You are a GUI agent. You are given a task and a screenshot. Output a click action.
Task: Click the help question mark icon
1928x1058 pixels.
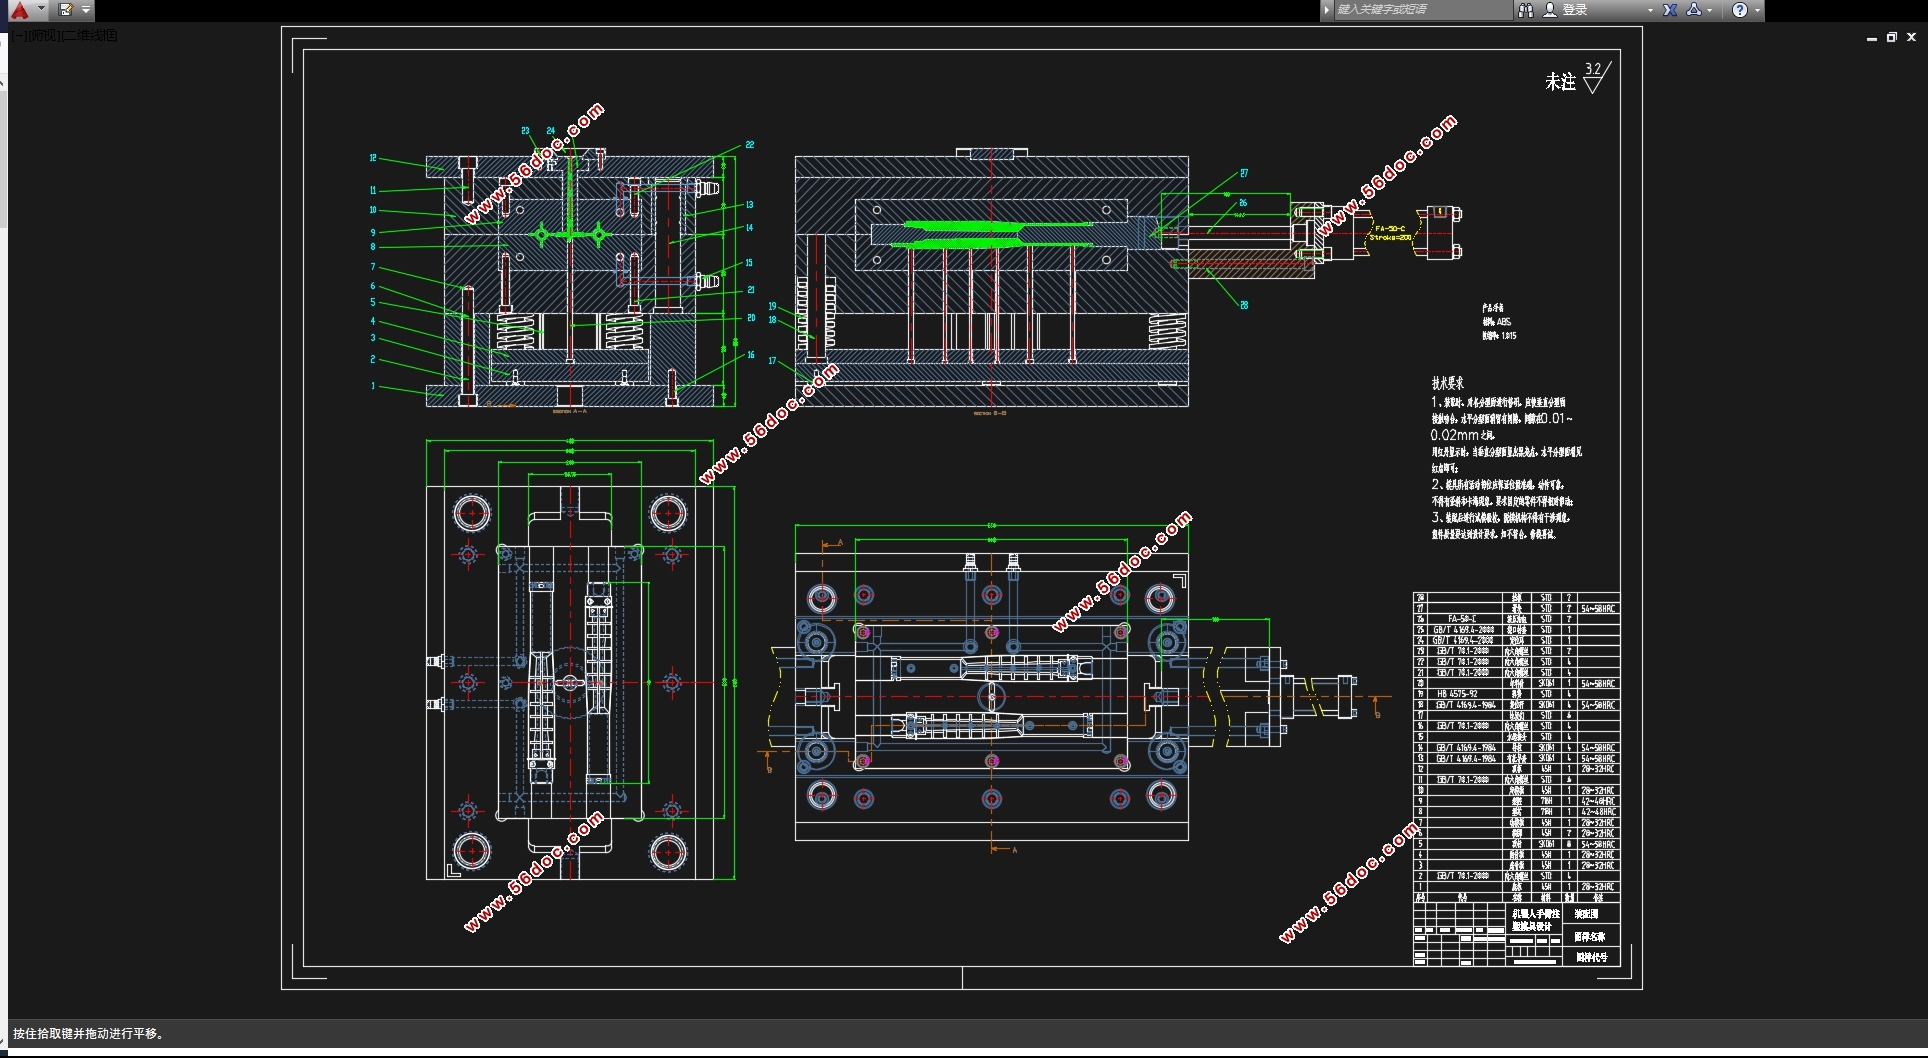point(1740,10)
